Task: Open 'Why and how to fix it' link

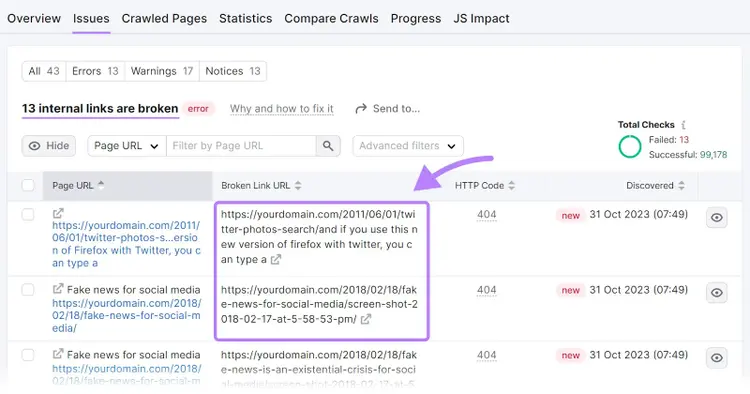Action: coord(282,109)
